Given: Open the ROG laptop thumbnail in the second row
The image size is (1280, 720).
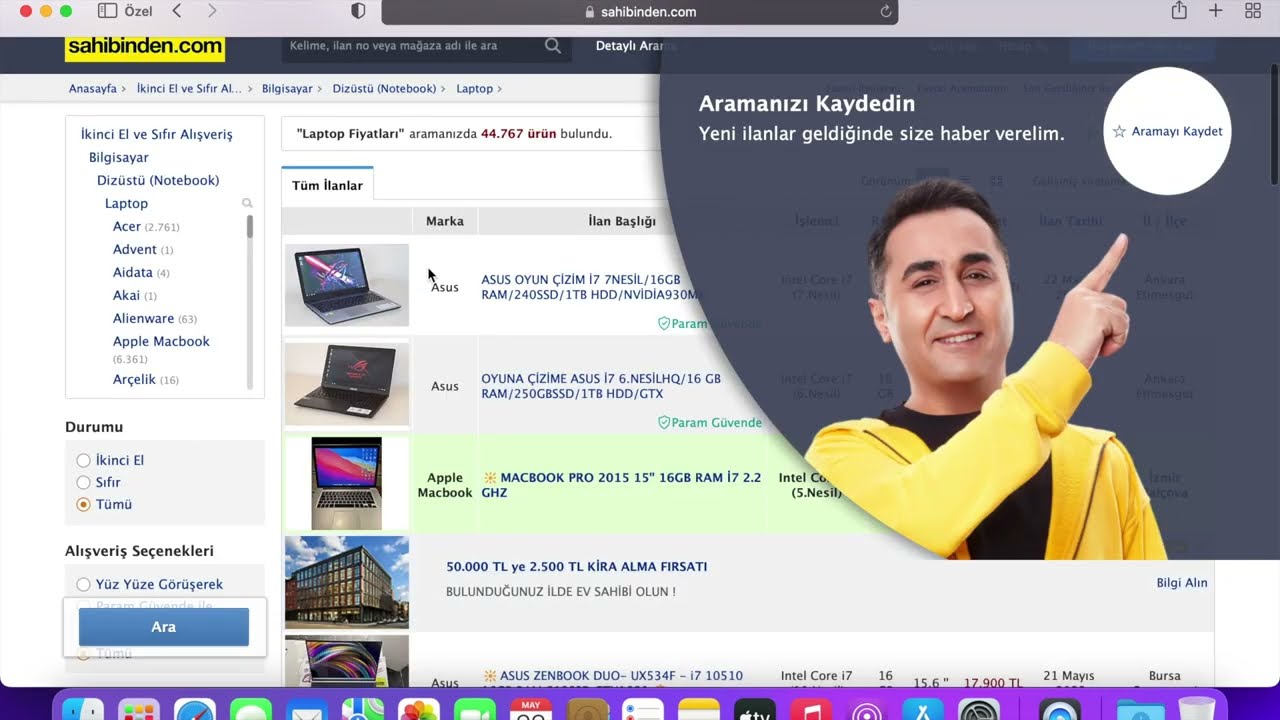Looking at the screenshot, I should click(347, 384).
